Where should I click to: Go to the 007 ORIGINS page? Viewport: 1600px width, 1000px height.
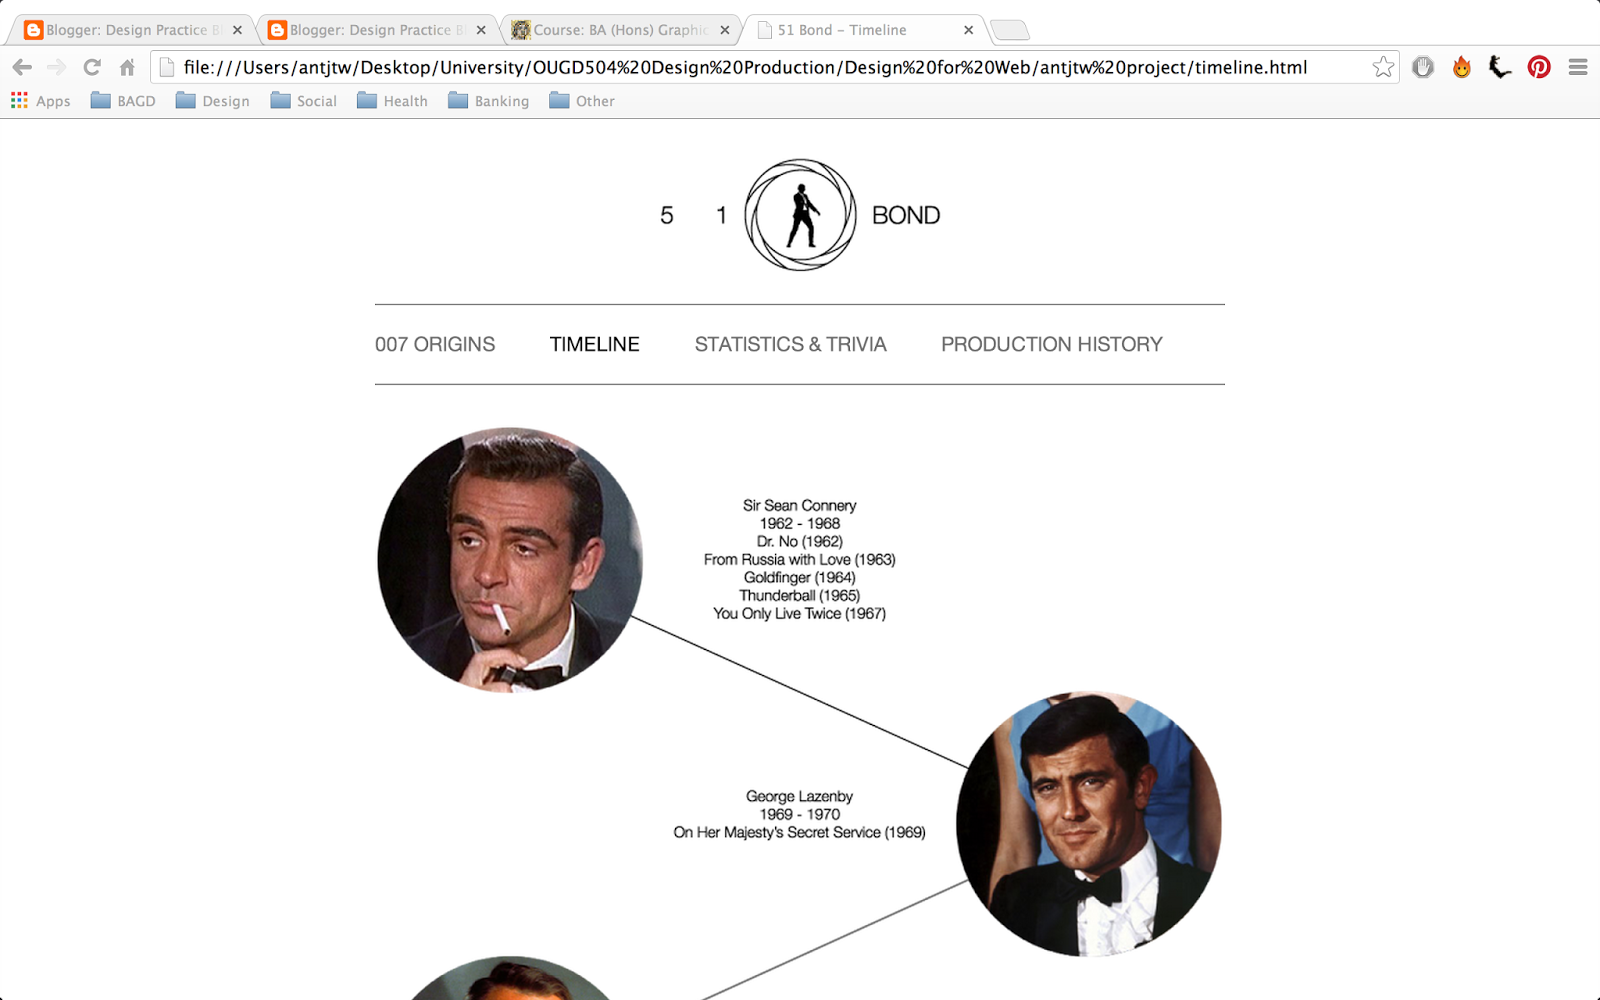tap(435, 344)
